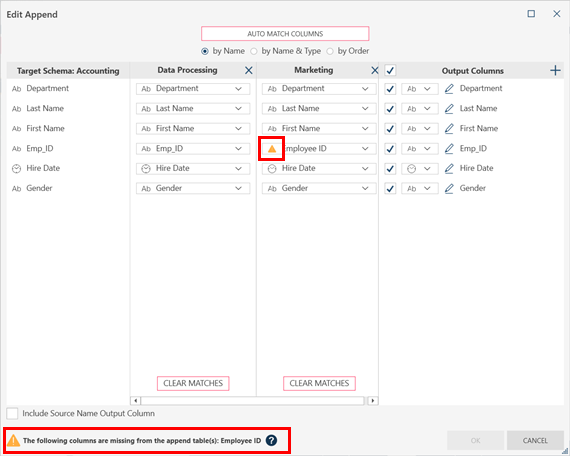Open Data Processing Last Name column dropdown
The image size is (570, 456).
[193, 109]
